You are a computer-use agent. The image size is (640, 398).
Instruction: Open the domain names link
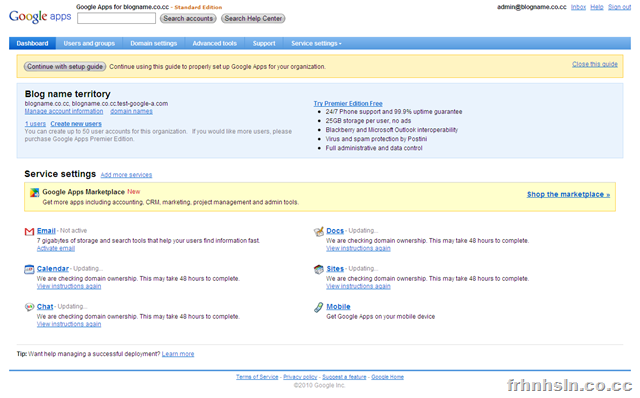coord(131,111)
